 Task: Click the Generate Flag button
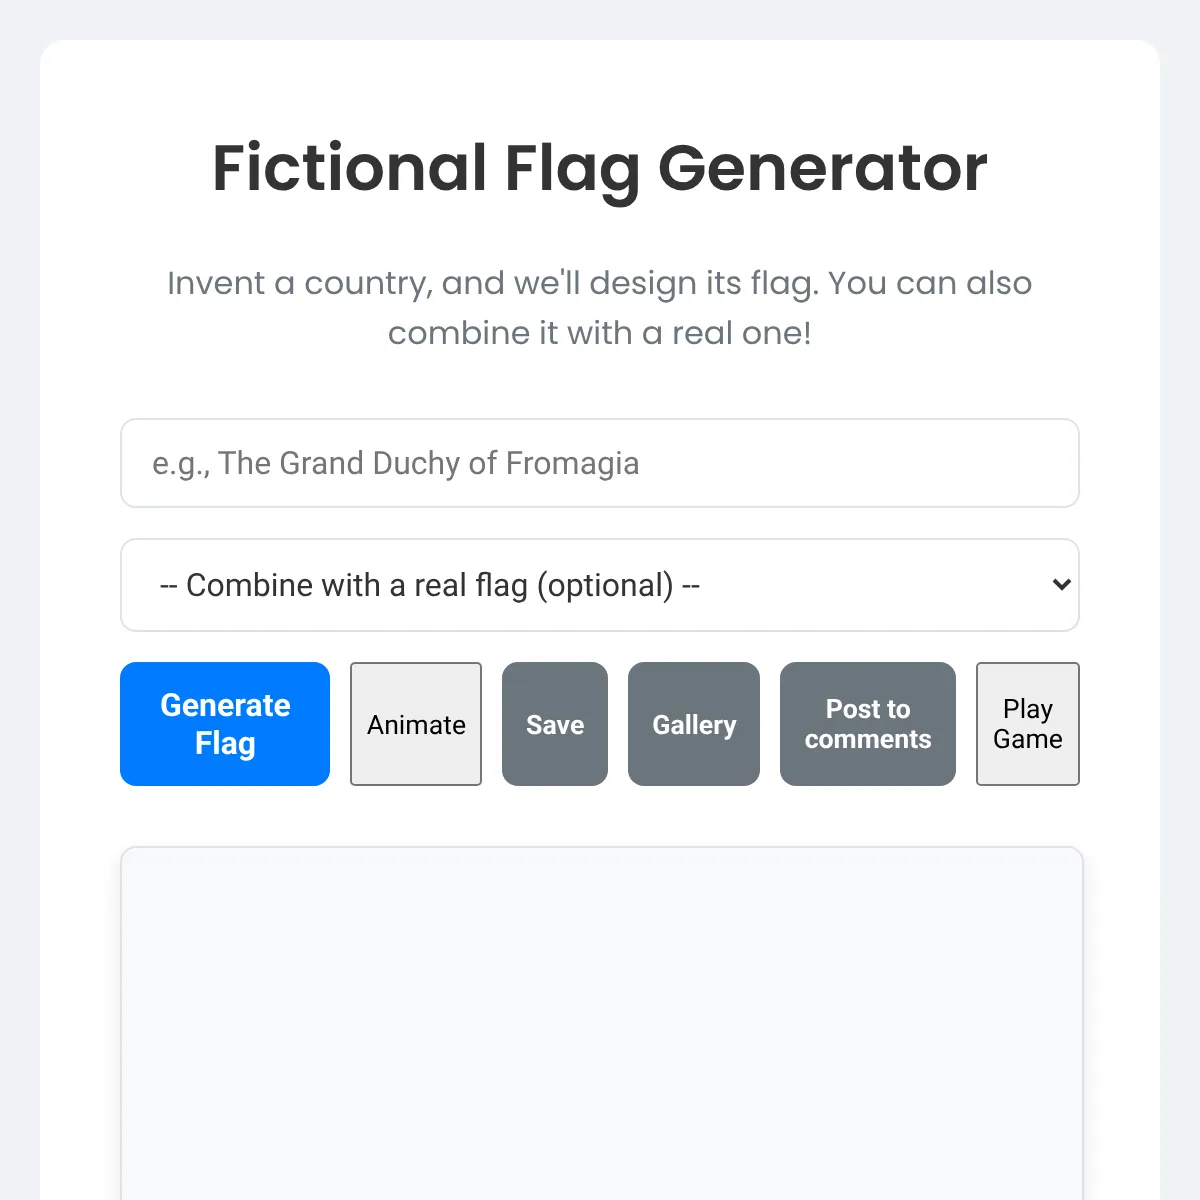click(225, 724)
